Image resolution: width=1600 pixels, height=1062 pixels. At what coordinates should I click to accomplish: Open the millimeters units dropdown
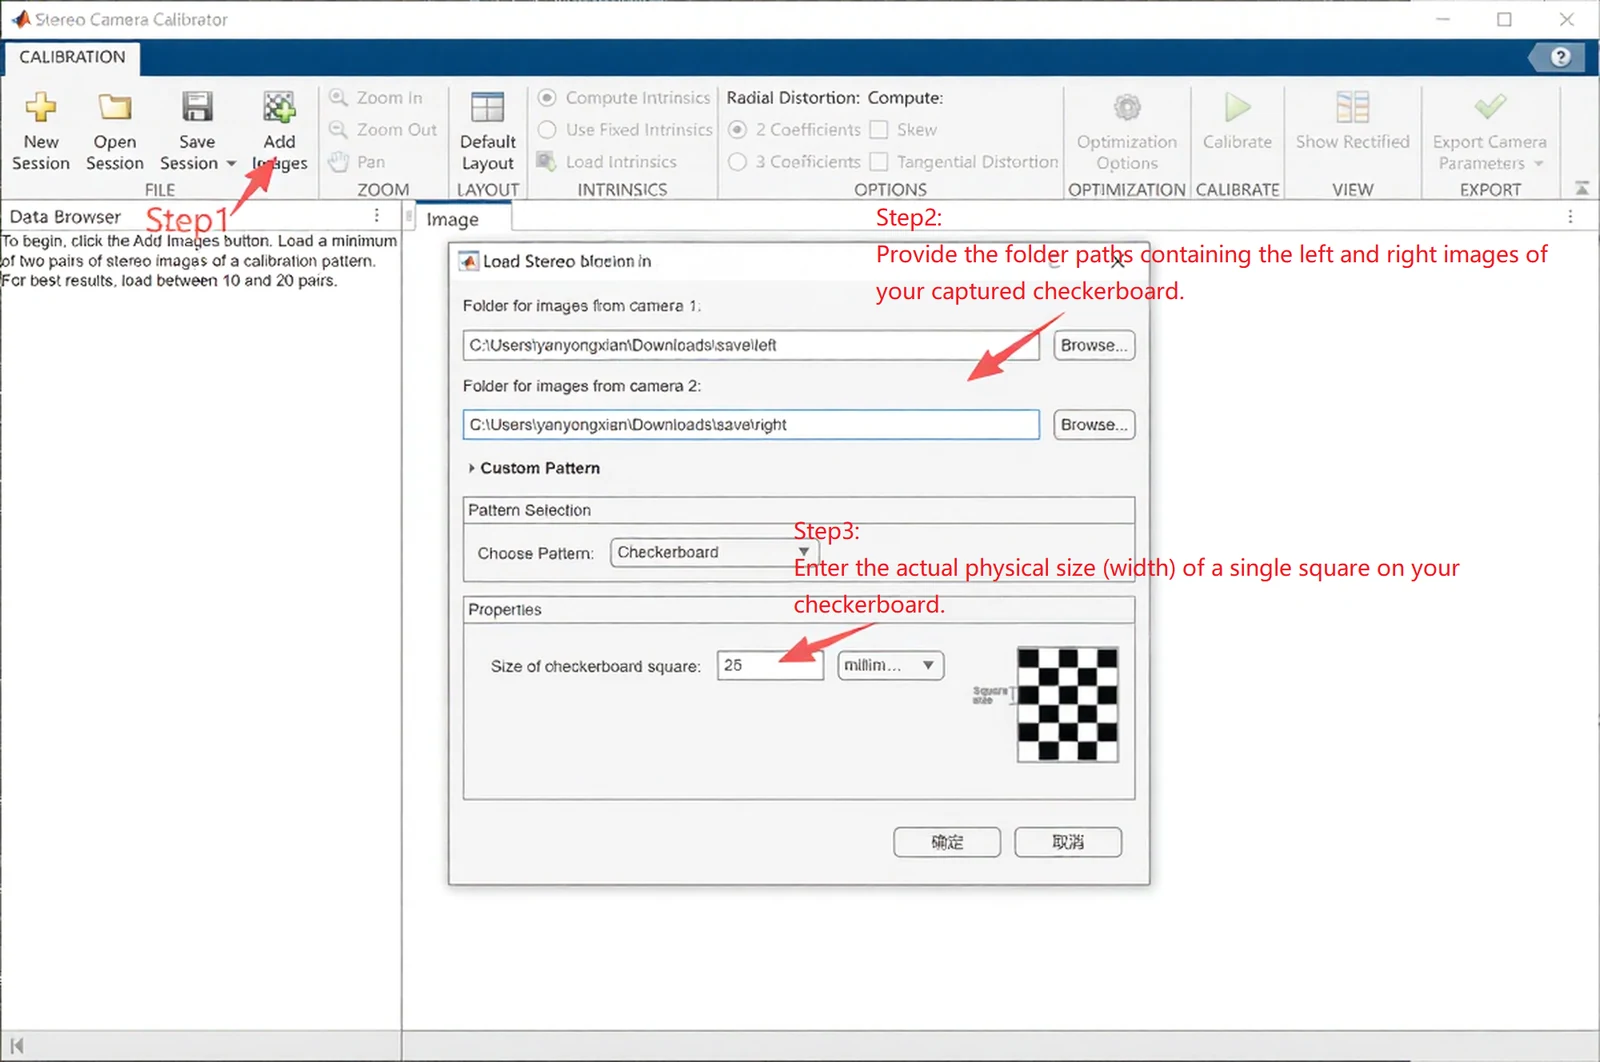pyautogui.click(x=891, y=665)
